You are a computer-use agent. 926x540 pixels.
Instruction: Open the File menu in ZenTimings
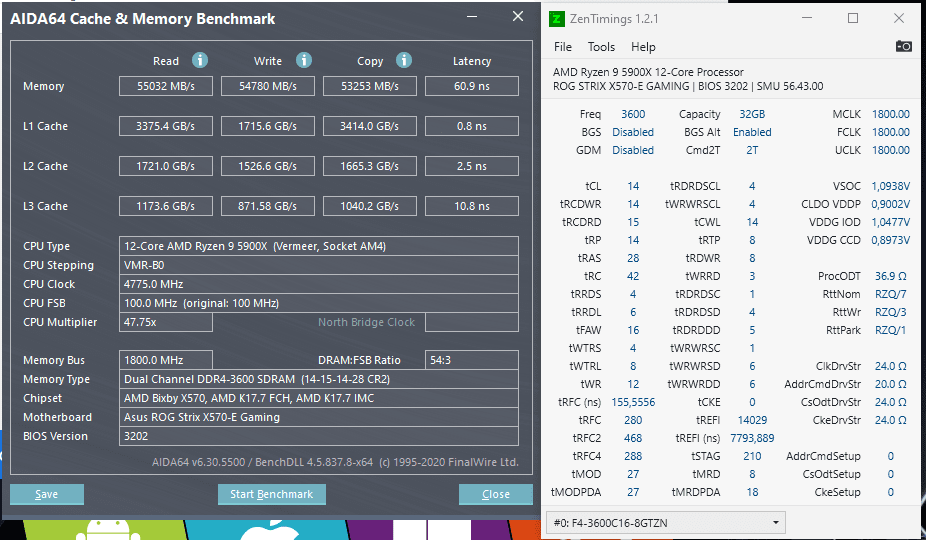tap(563, 47)
